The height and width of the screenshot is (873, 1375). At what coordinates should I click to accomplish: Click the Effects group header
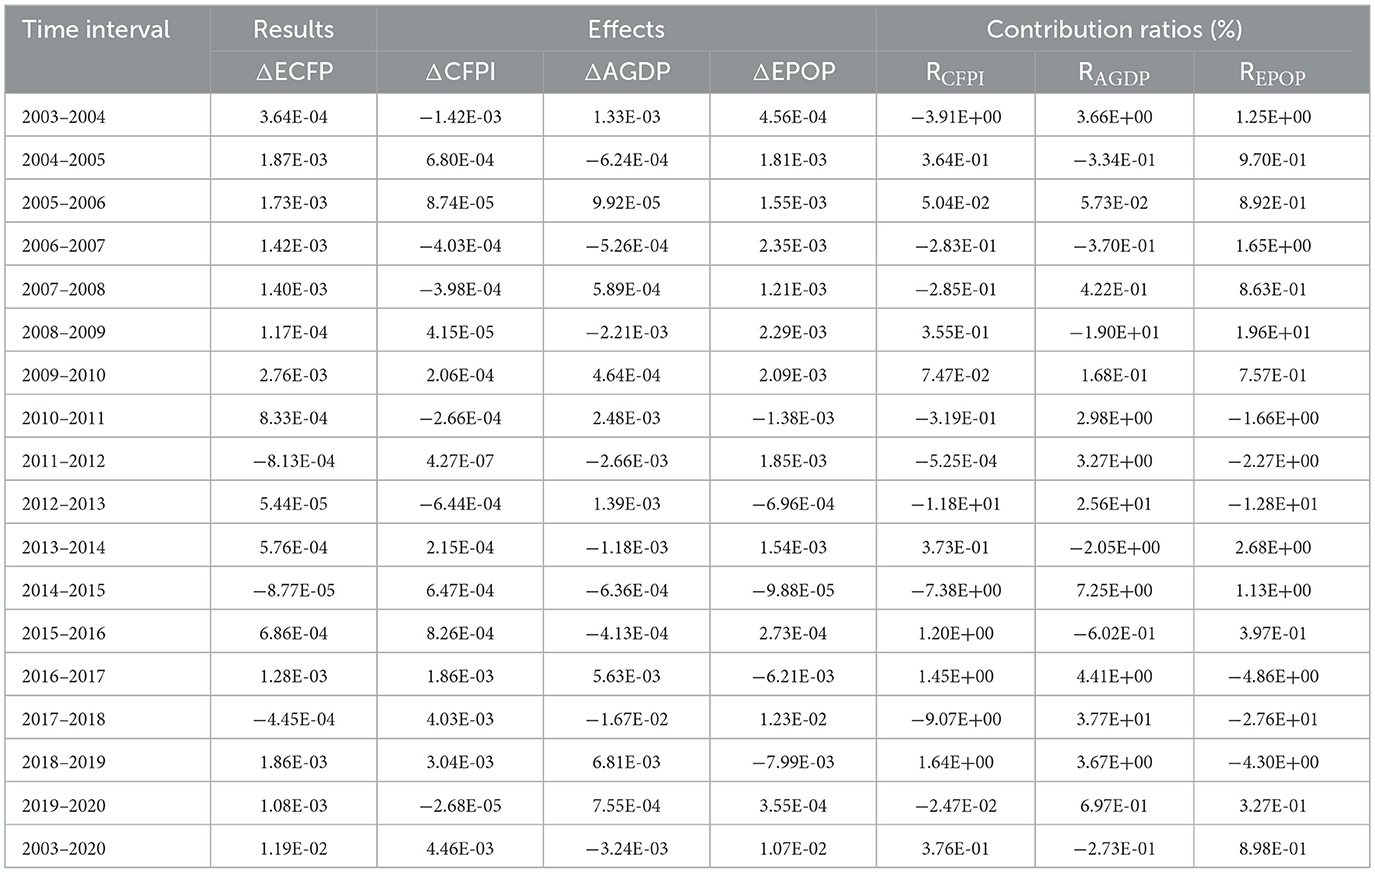[626, 29]
